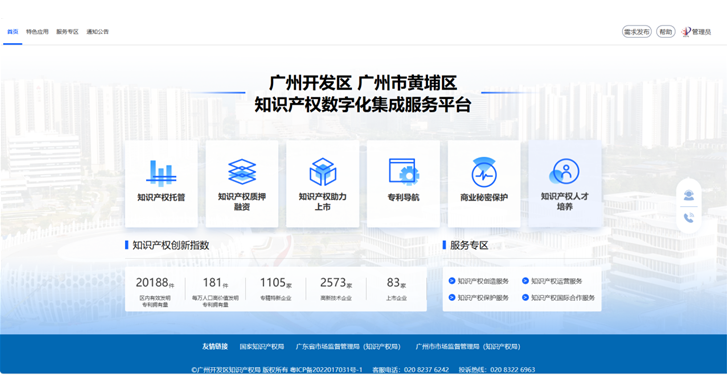Open the 国家知识产权局 footer link
The width and height of the screenshot is (727, 376).
[262, 346]
